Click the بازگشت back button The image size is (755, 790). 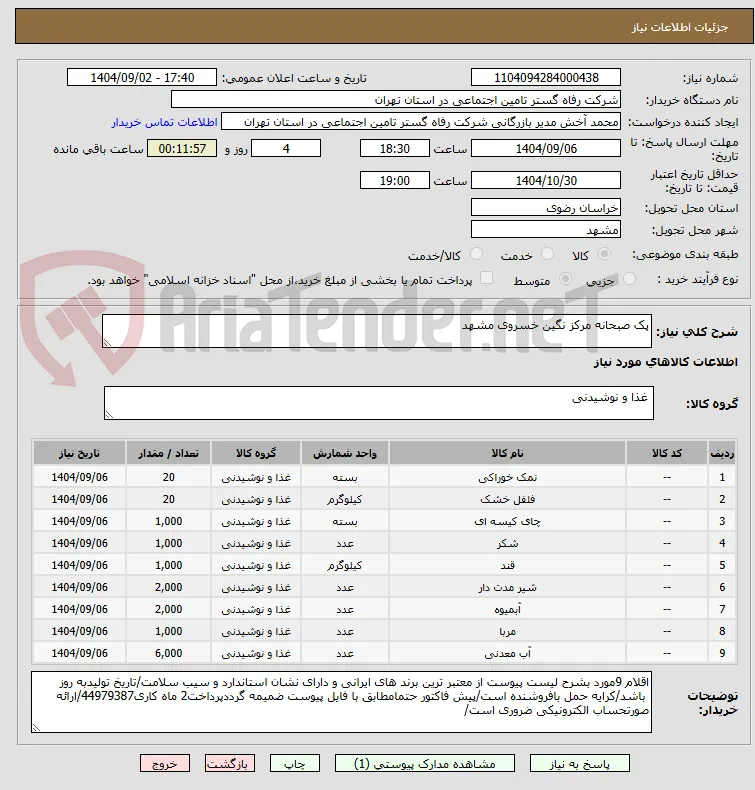coord(230,763)
